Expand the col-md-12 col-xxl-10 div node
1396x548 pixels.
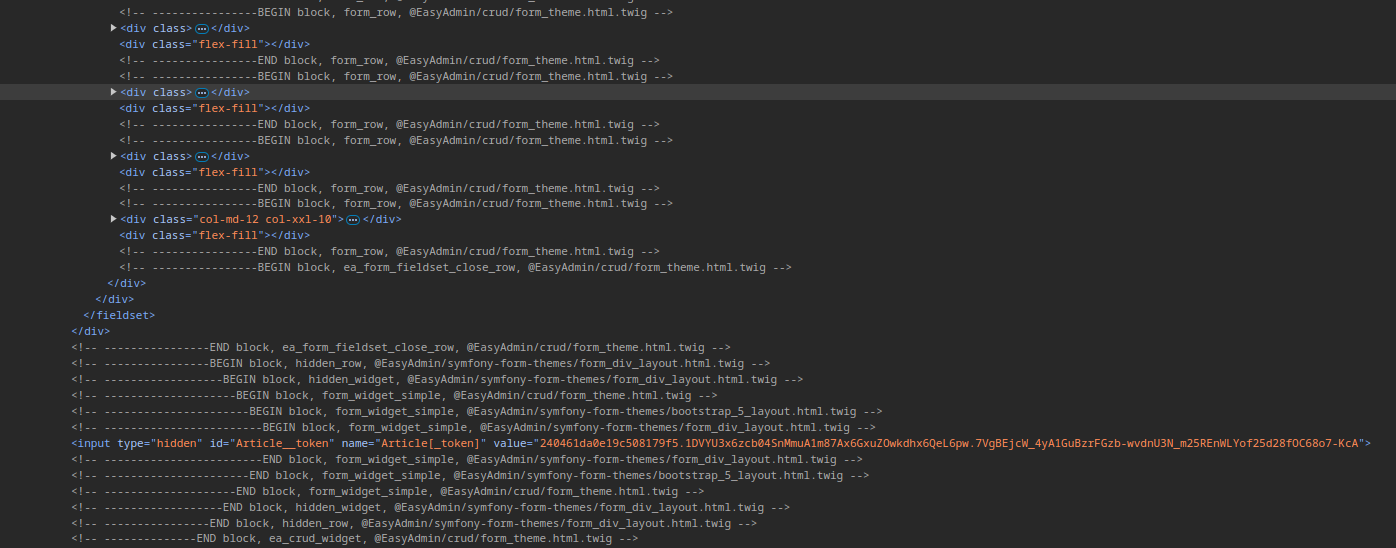[114, 220]
